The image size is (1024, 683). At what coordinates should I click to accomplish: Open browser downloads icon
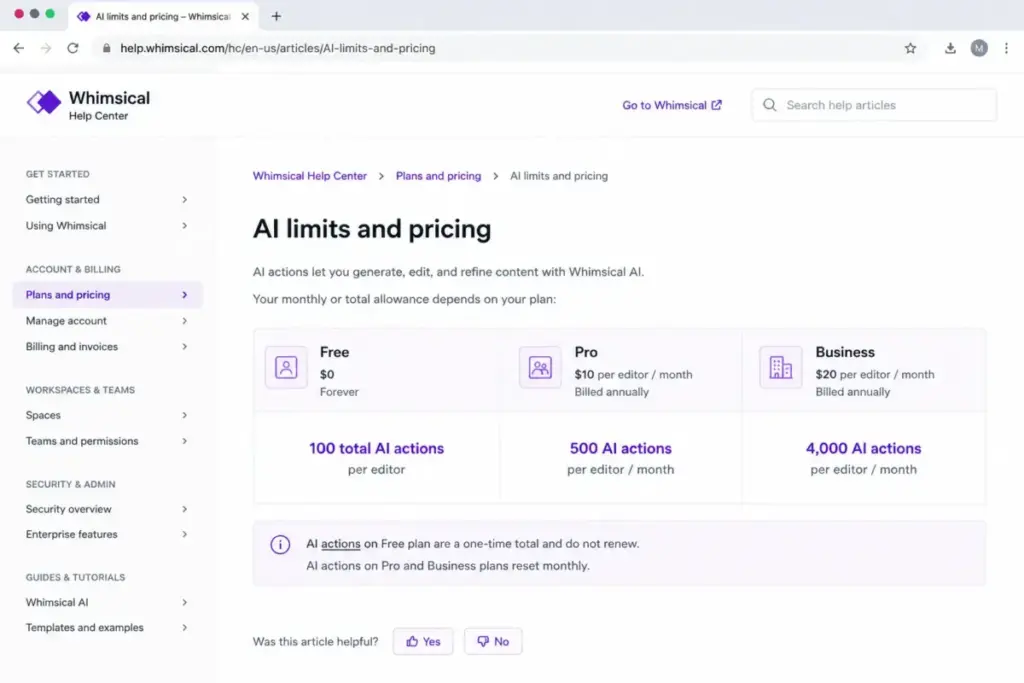950,48
